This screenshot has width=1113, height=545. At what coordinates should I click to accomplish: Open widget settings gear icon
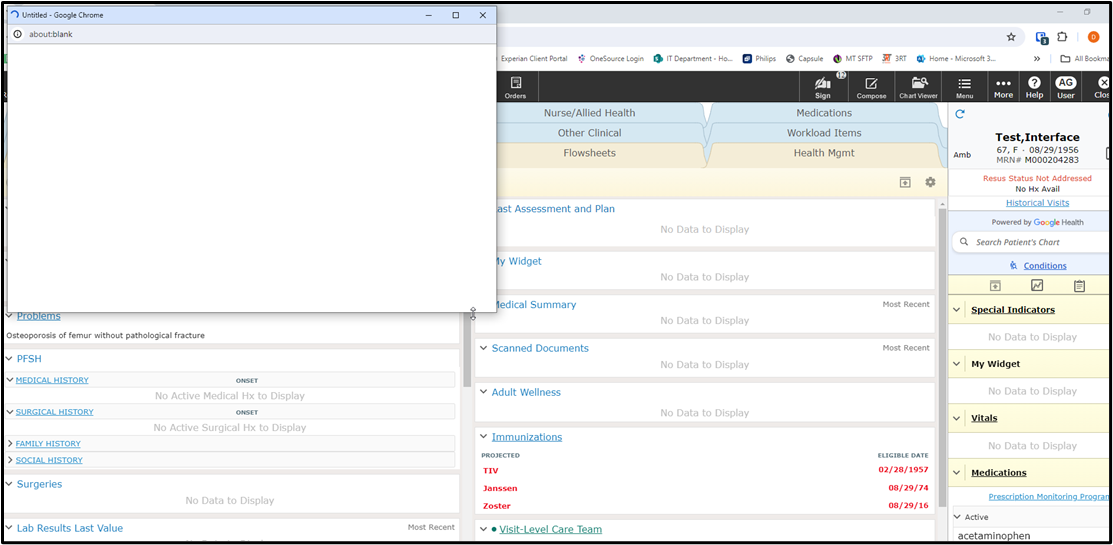[930, 182]
